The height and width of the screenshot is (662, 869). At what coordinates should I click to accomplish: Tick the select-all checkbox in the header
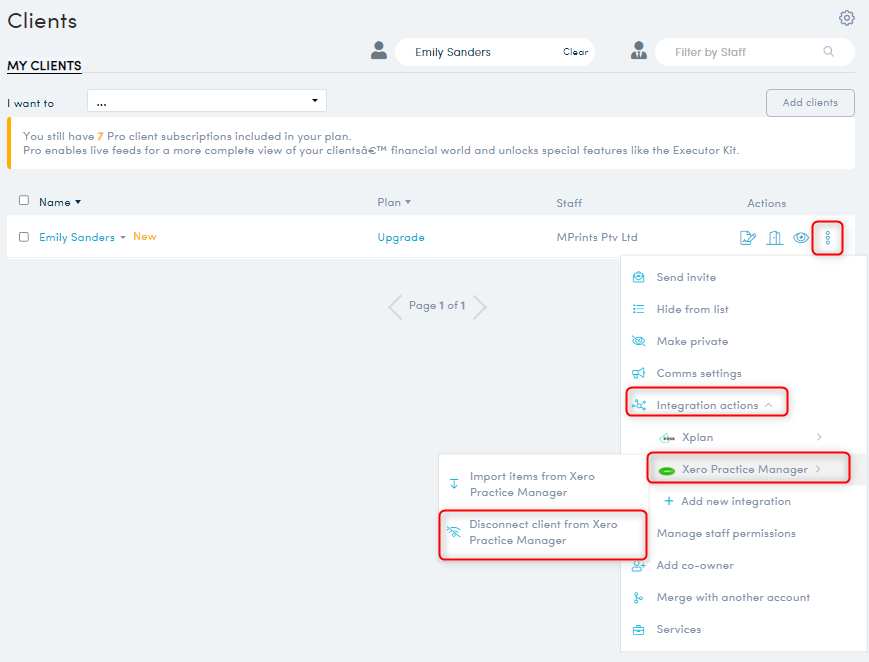click(x=24, y=200)
